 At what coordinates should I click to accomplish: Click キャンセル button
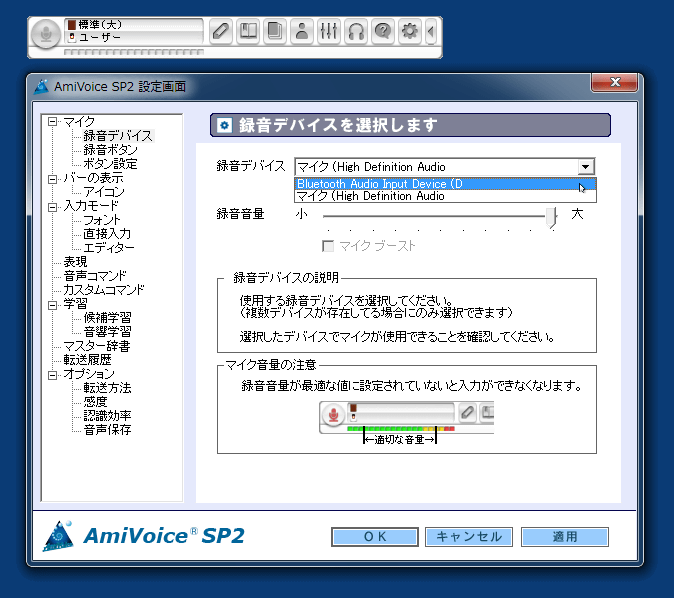click(469, 537)
